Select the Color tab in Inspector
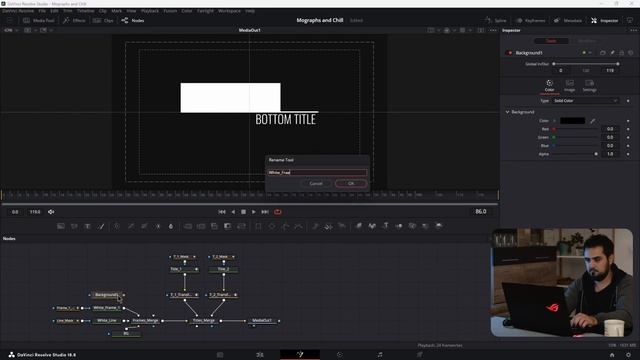Screen dimensions: 640x360 [549, 86]
